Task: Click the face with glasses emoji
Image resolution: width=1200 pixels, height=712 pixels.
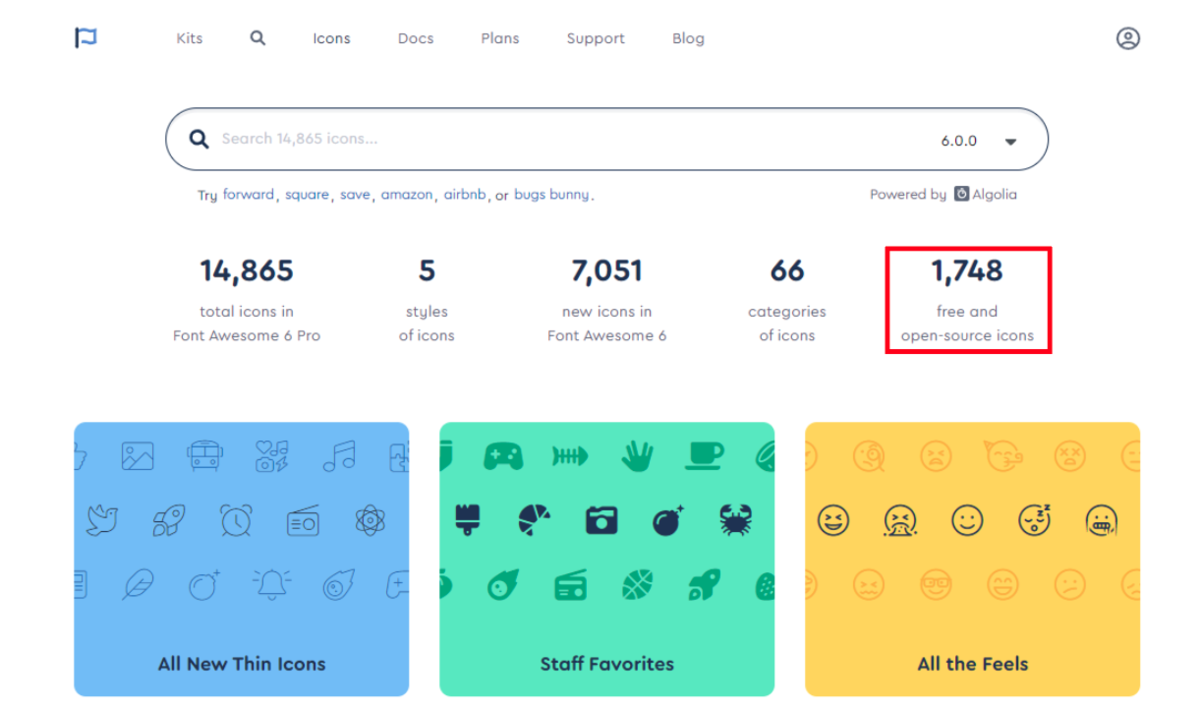Action: pos(935,584)
